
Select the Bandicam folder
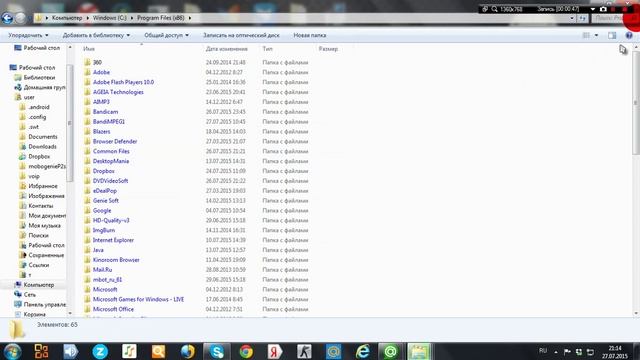(x=105, y=112)
